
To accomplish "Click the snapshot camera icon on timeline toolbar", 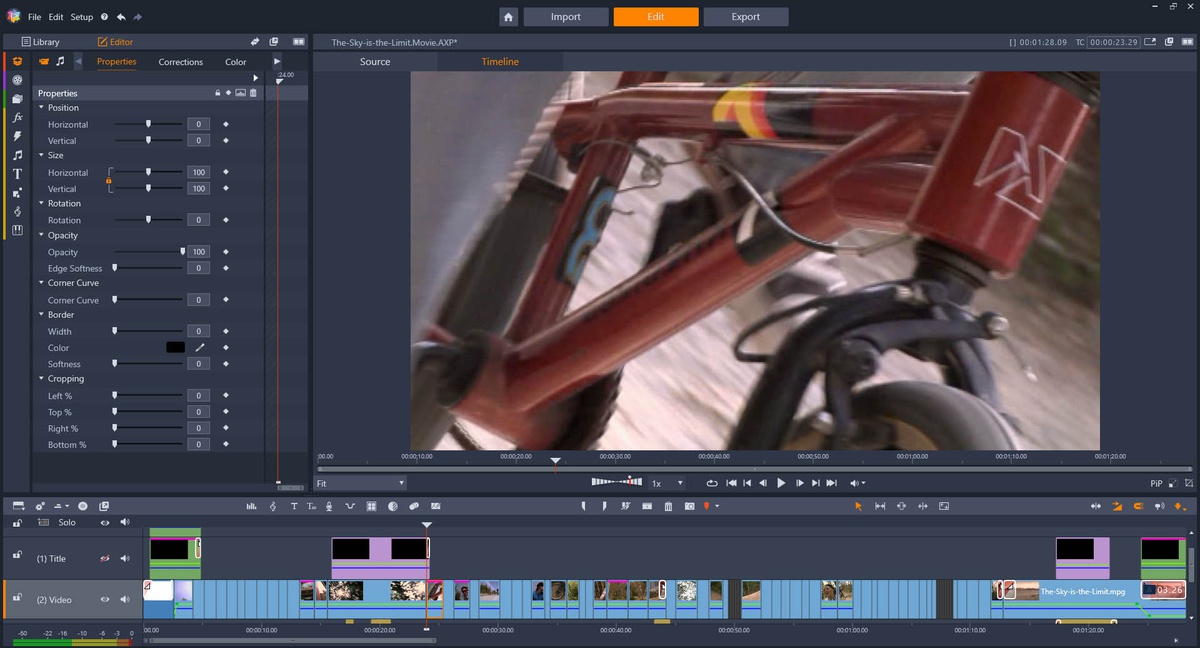I will coord(689,507).
